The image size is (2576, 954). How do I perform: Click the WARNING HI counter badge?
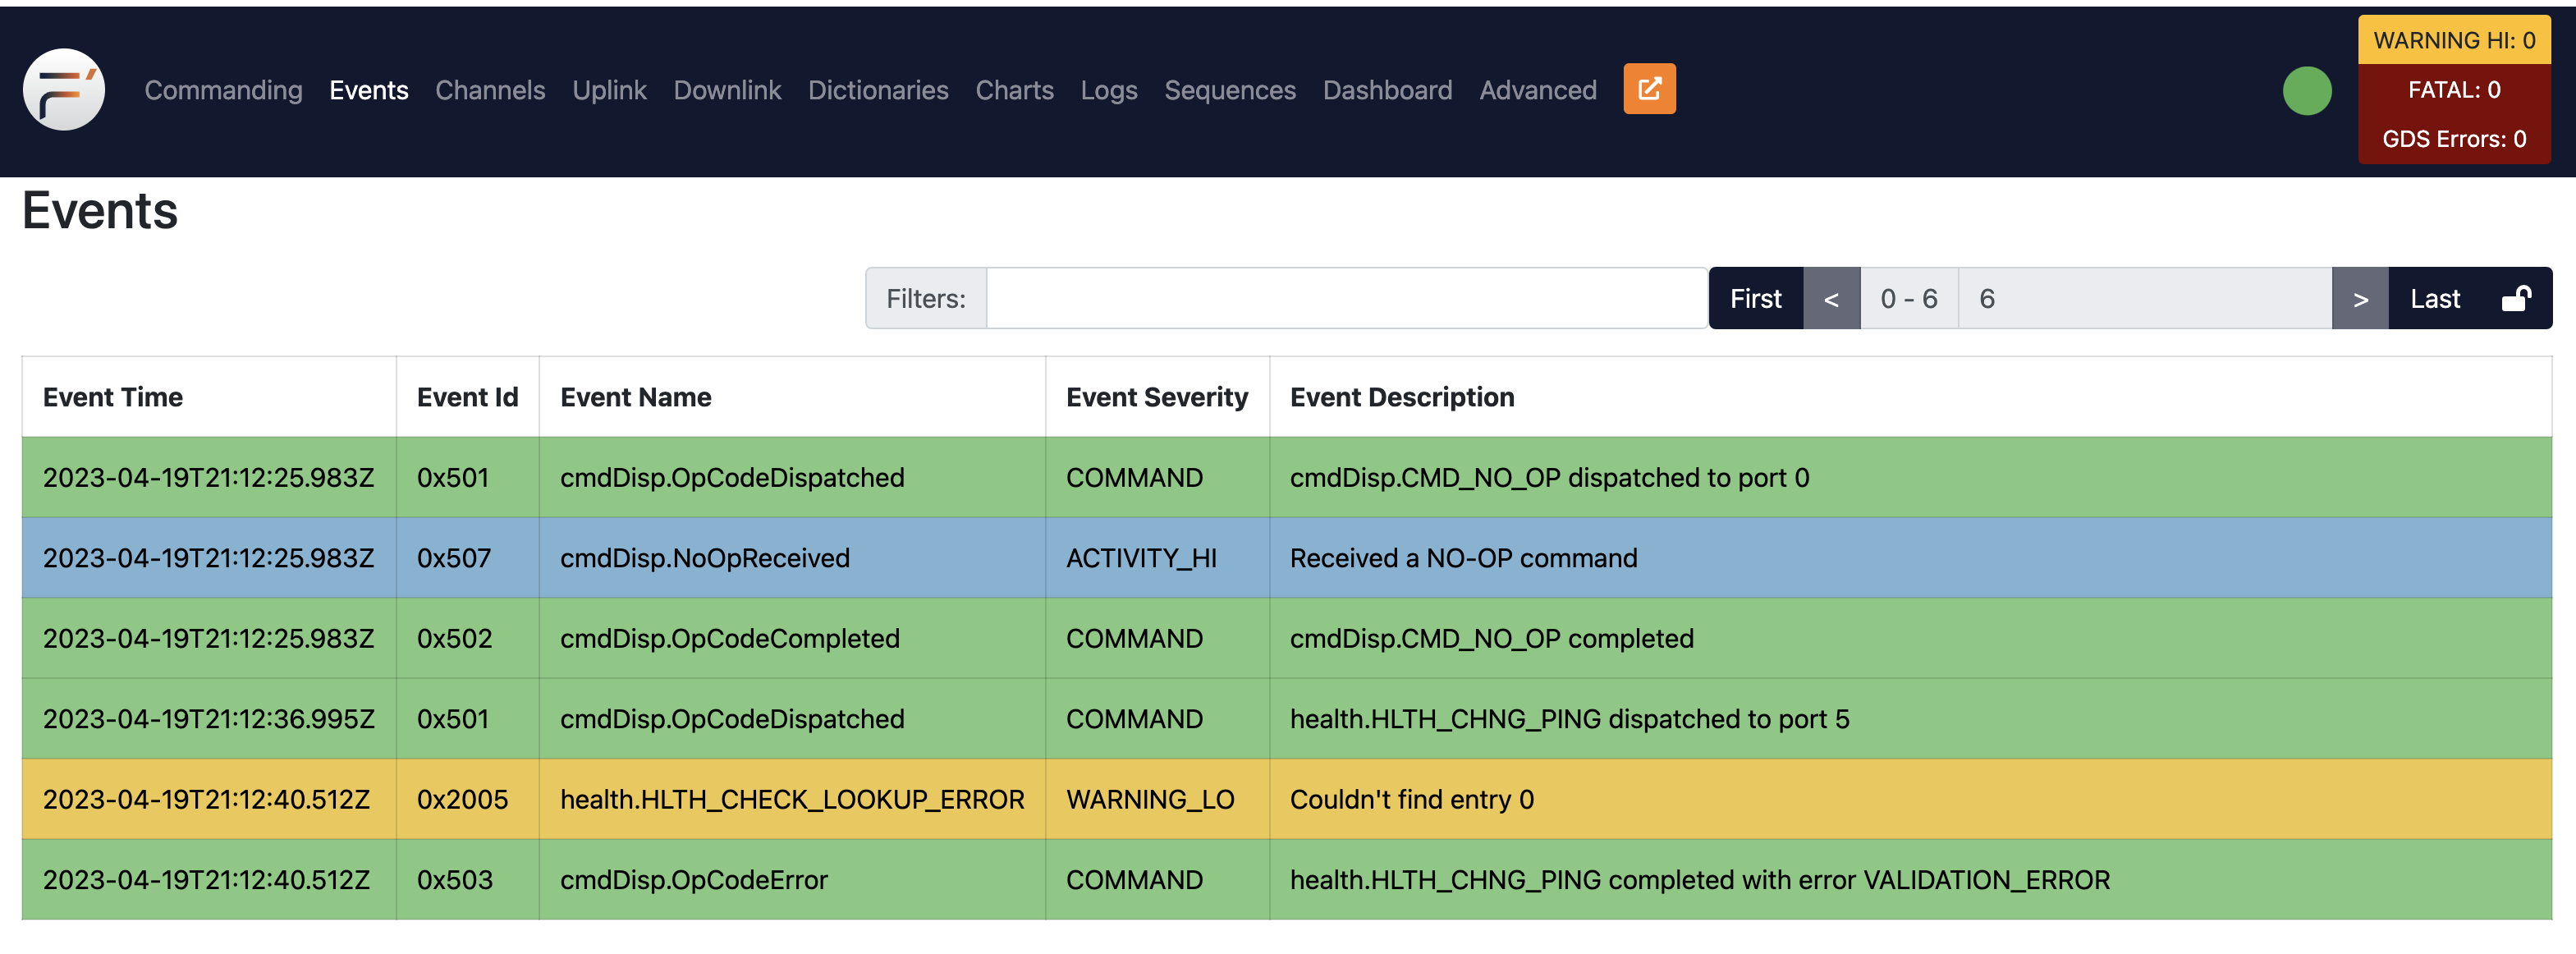[2453, 40]
